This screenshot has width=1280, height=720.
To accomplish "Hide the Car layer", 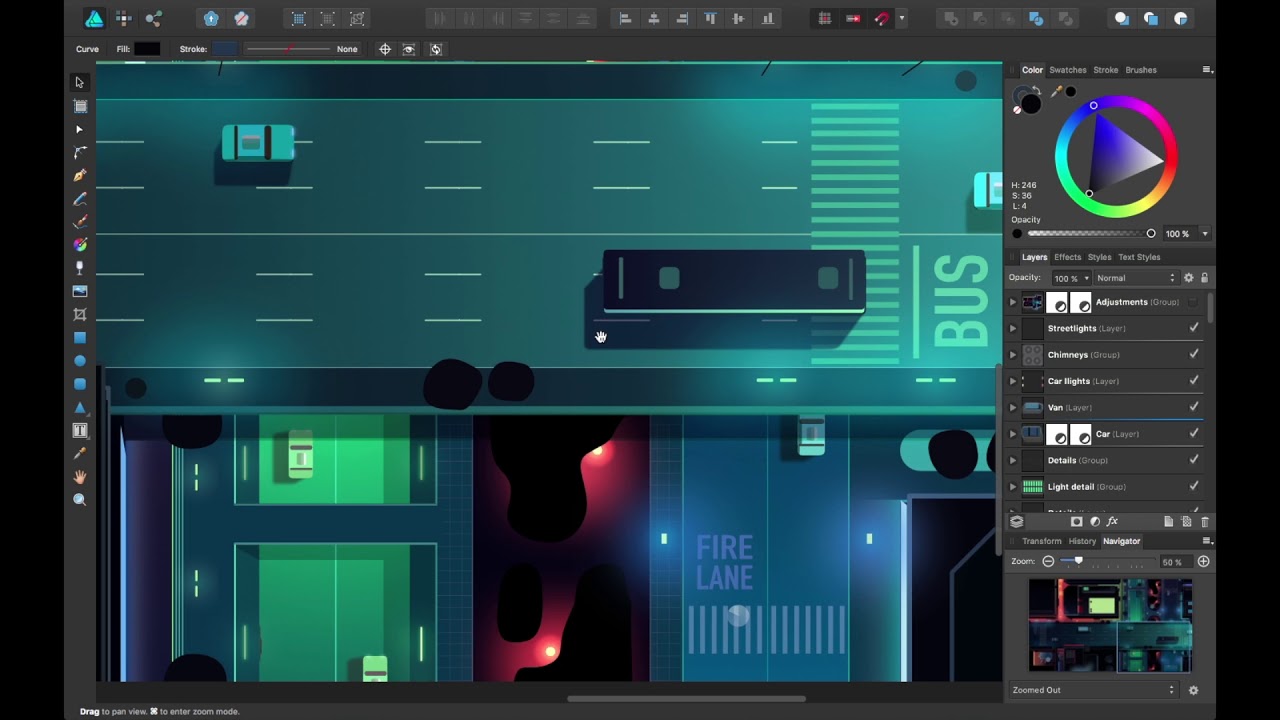I will coord(1194,434).
